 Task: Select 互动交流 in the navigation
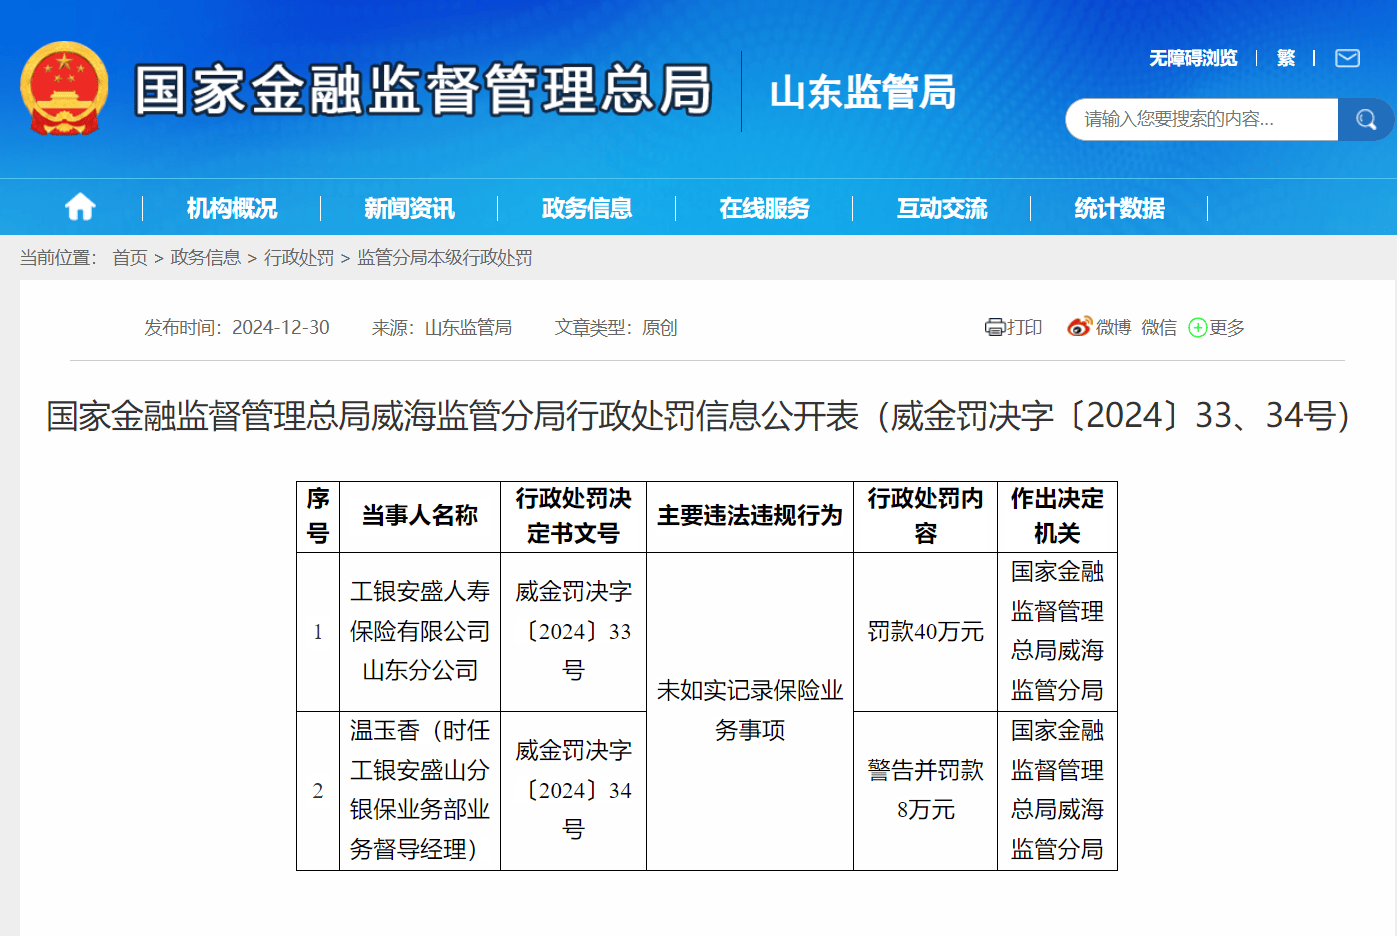pyautogui.click(x=940, y=207)
